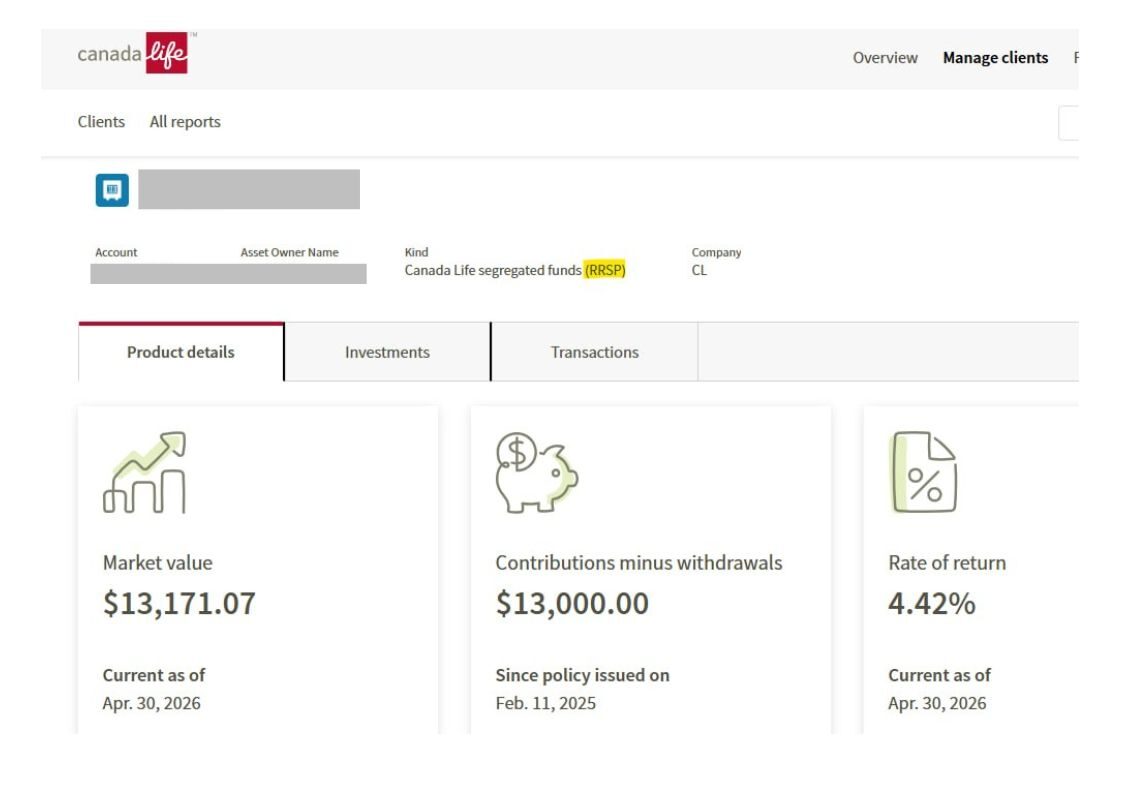Screen dimensions: 1136x794
Task: Open the All reports link
Action: [185, 122]
